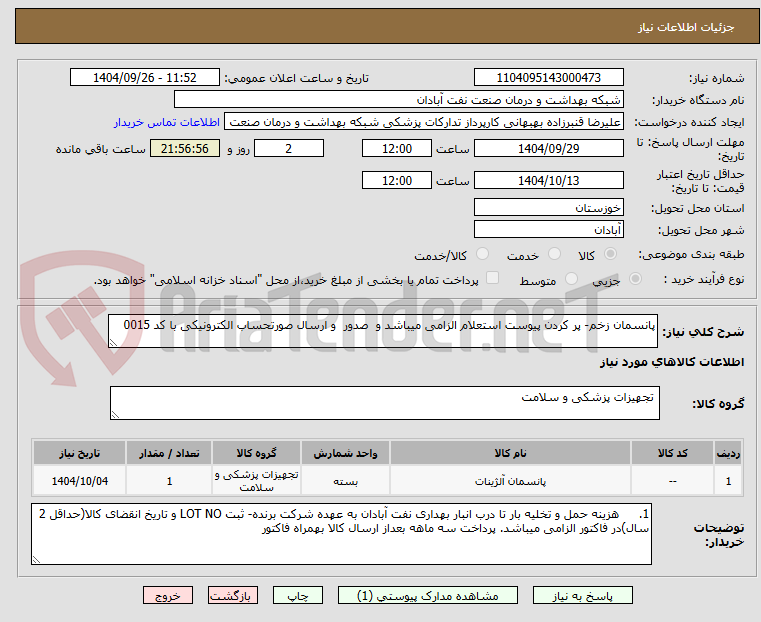Select the کالا radio button

pos(611,254)
